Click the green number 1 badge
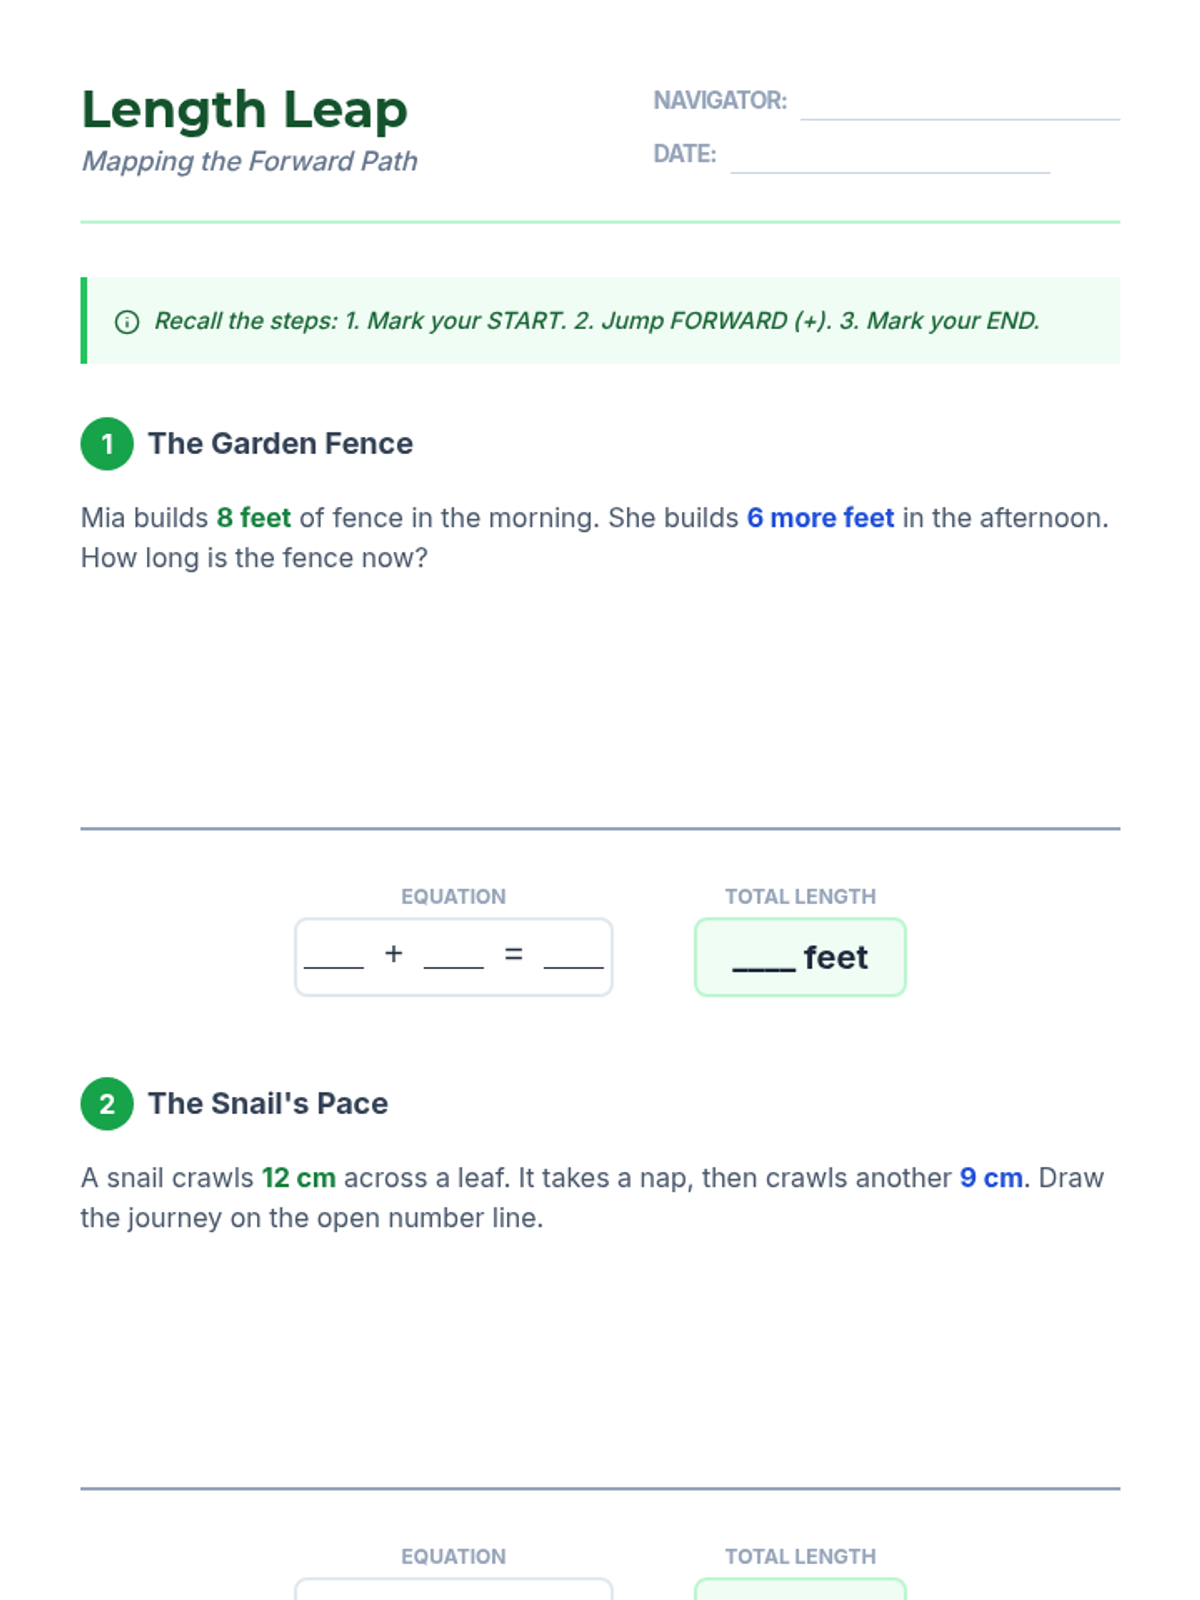The height and width of the screenshot is (1600, 1200). click(107, 444)
